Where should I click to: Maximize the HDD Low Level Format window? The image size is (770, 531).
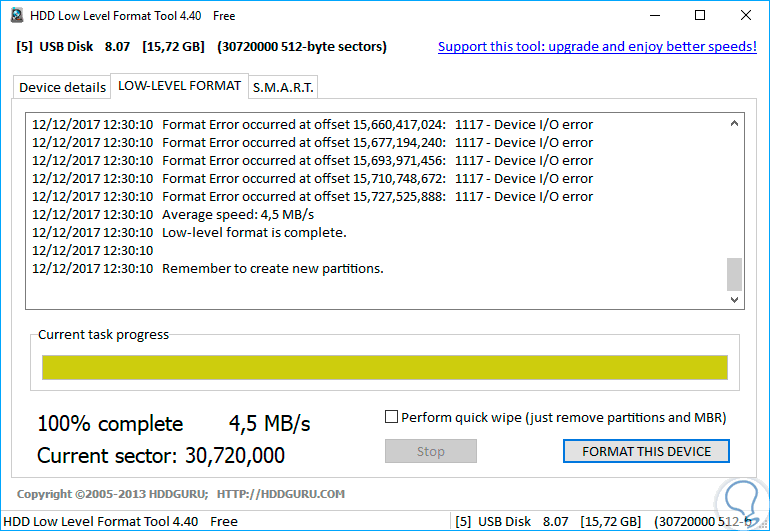(699, 15)
